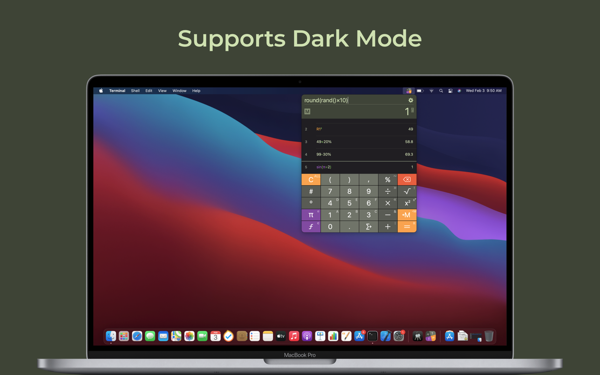Open the calculator settings gear
Viewport: 600px width, 375px height.
pos(411,100)
